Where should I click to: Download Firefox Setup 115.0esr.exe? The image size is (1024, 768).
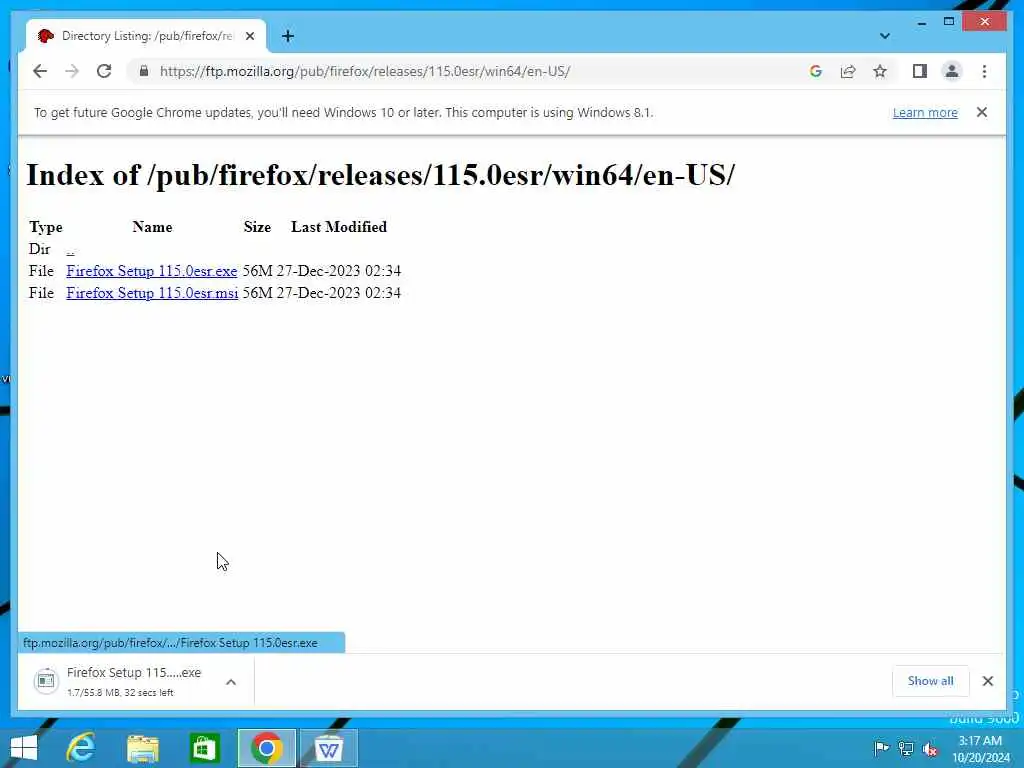pyautogui.click(x=152, y=271)
